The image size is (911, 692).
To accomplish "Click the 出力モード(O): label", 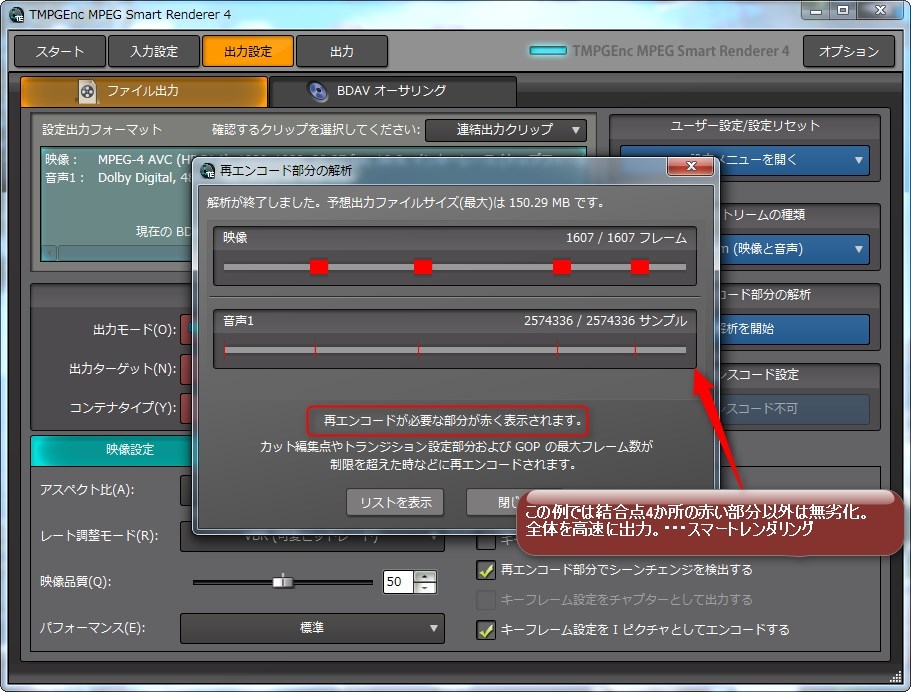I will click(x=135, y=330).
